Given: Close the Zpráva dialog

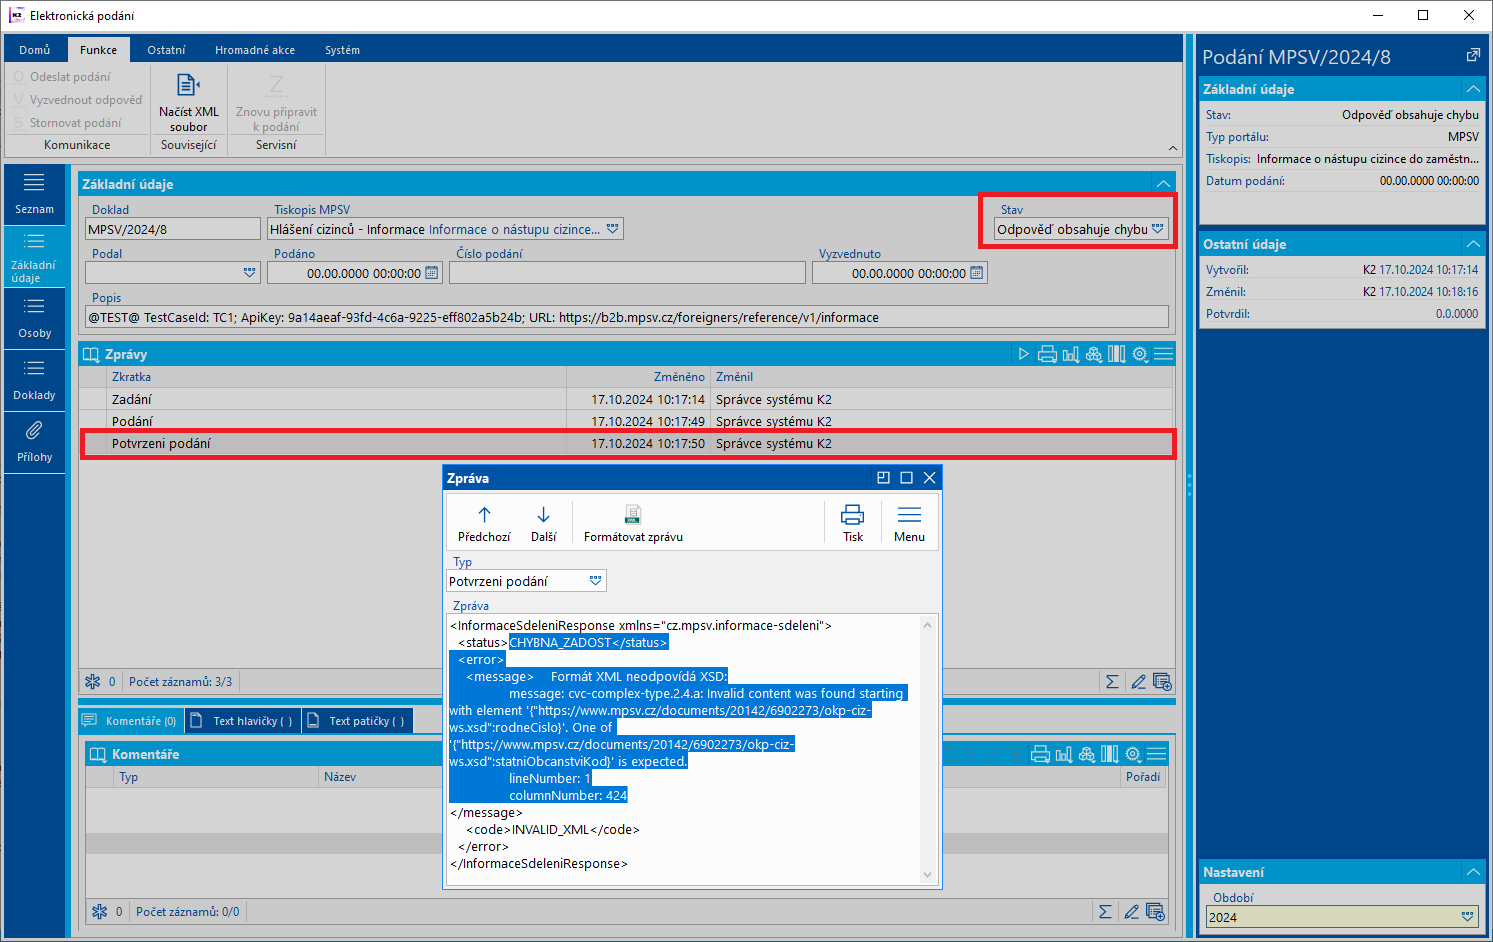Looking at the screenshot, I should coord(930,478).
